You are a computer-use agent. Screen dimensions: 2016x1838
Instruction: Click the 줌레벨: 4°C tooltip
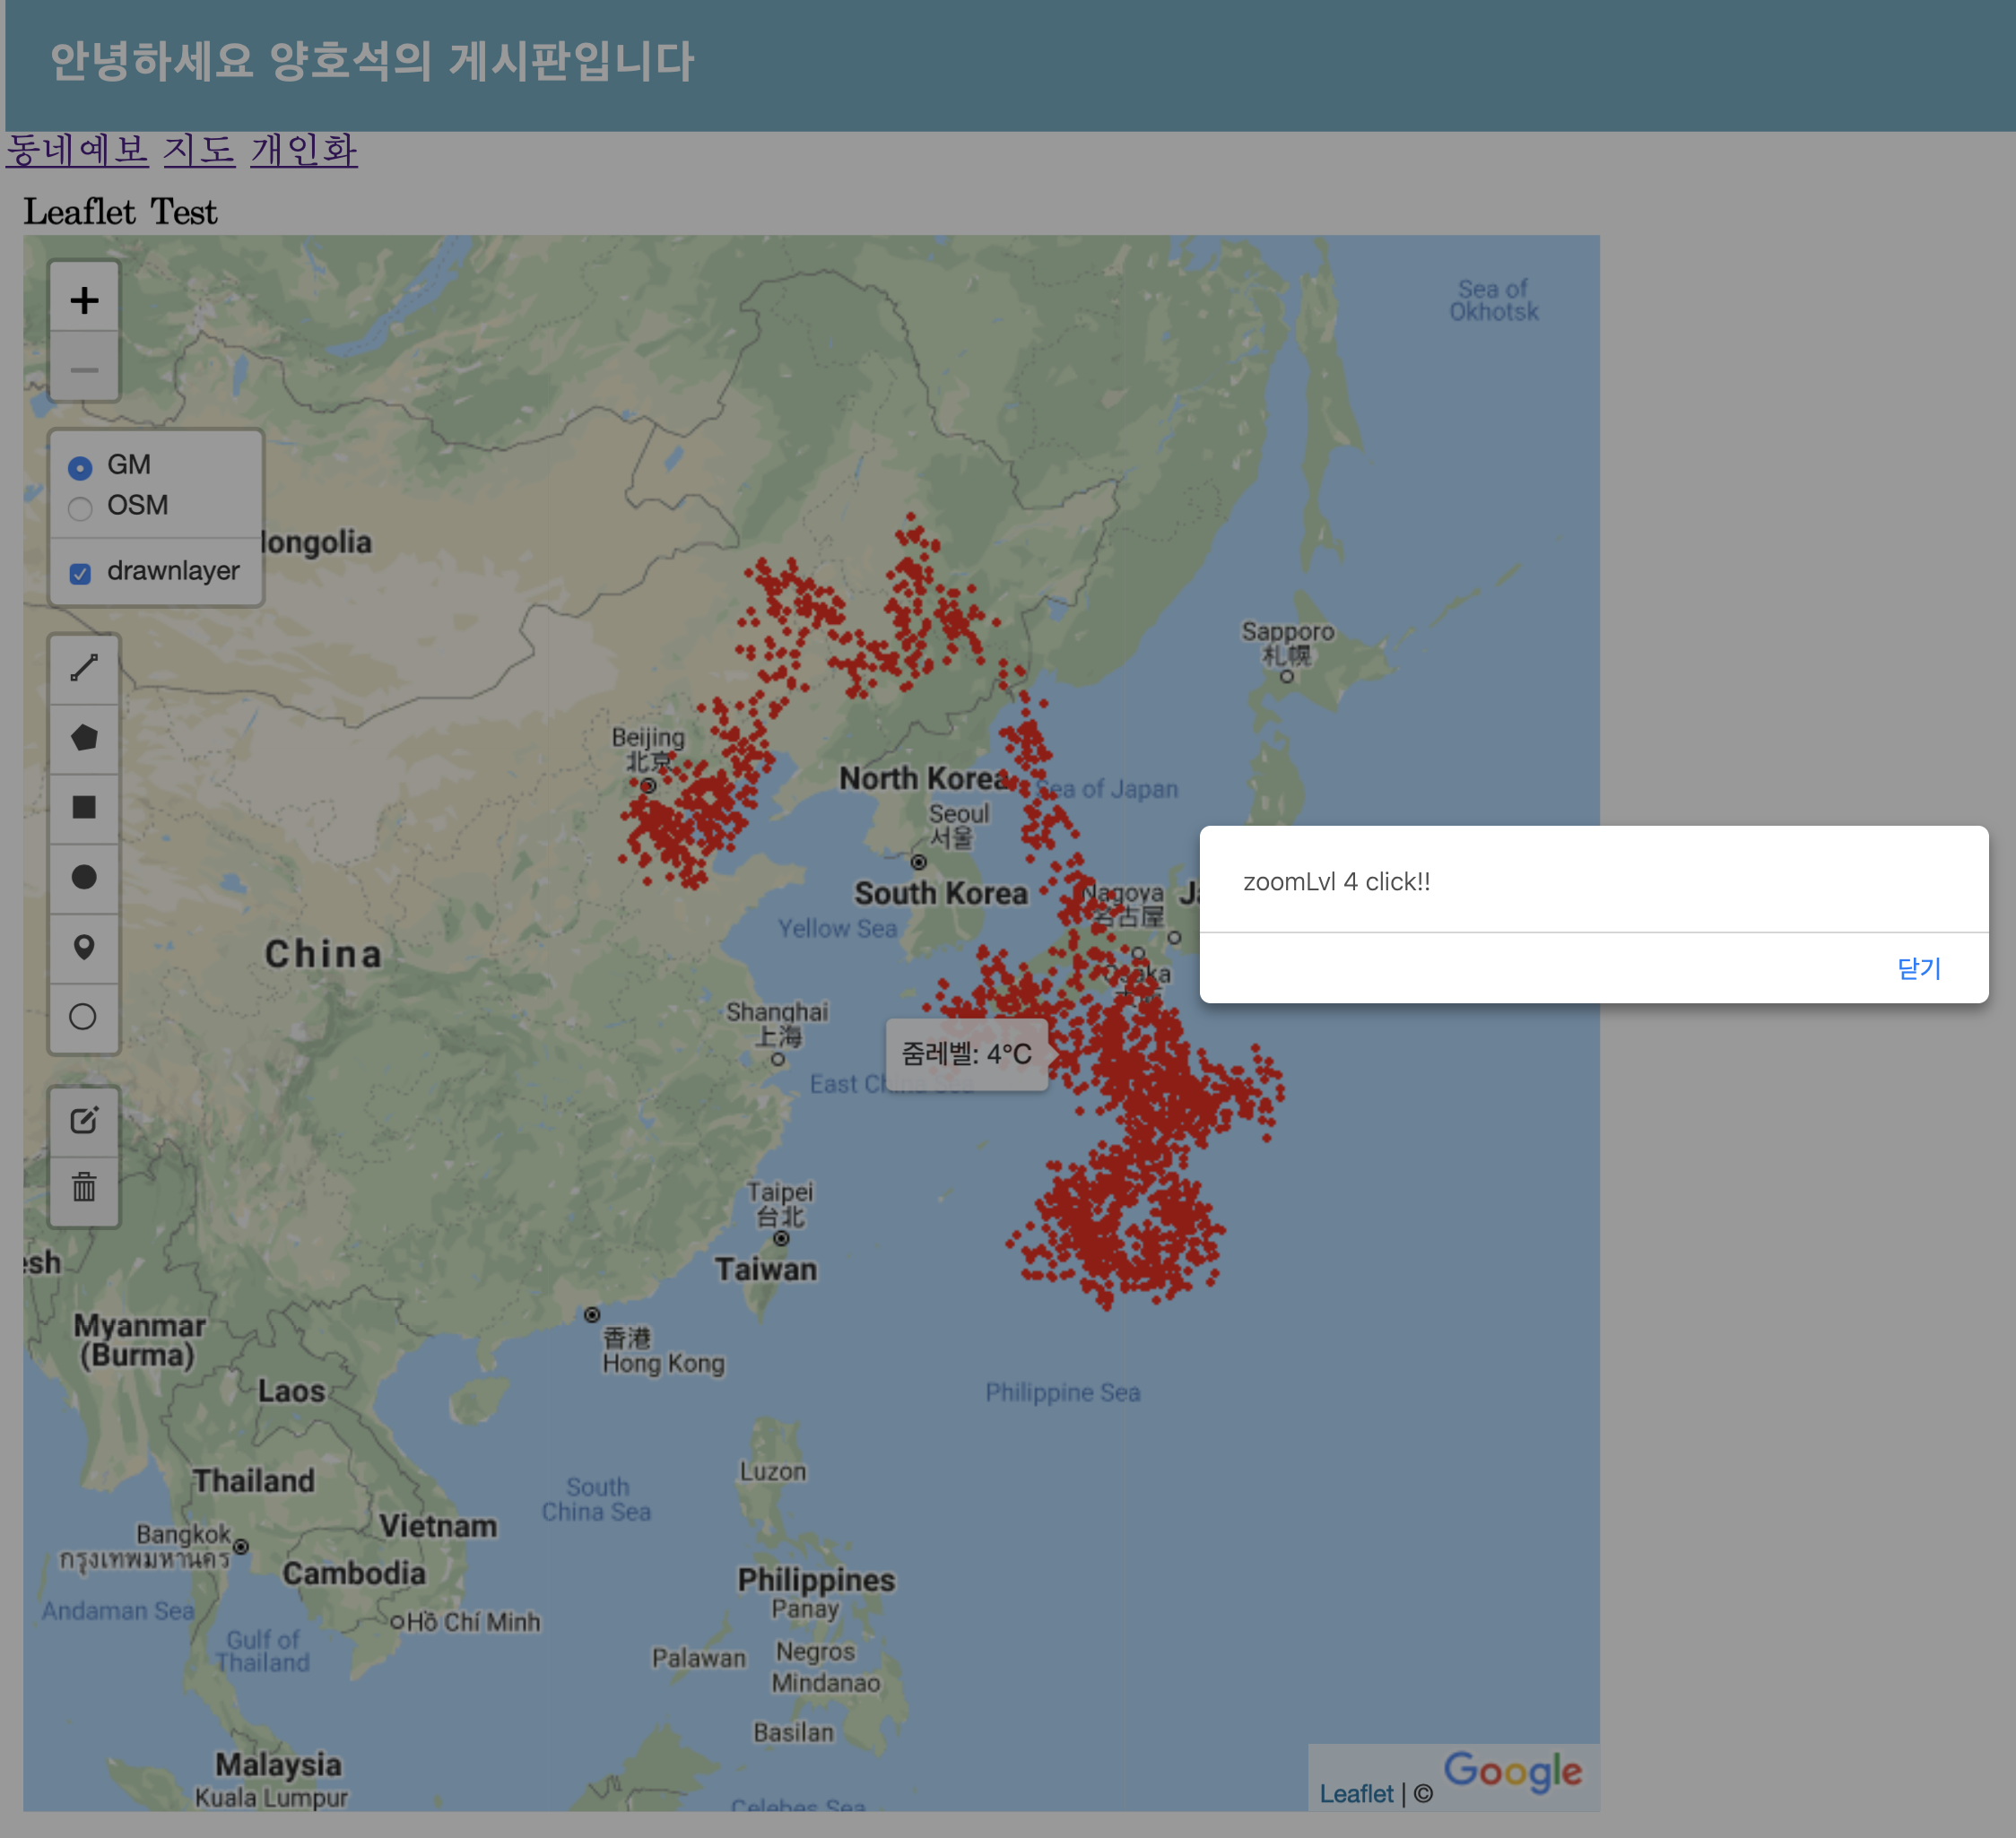966,1053
